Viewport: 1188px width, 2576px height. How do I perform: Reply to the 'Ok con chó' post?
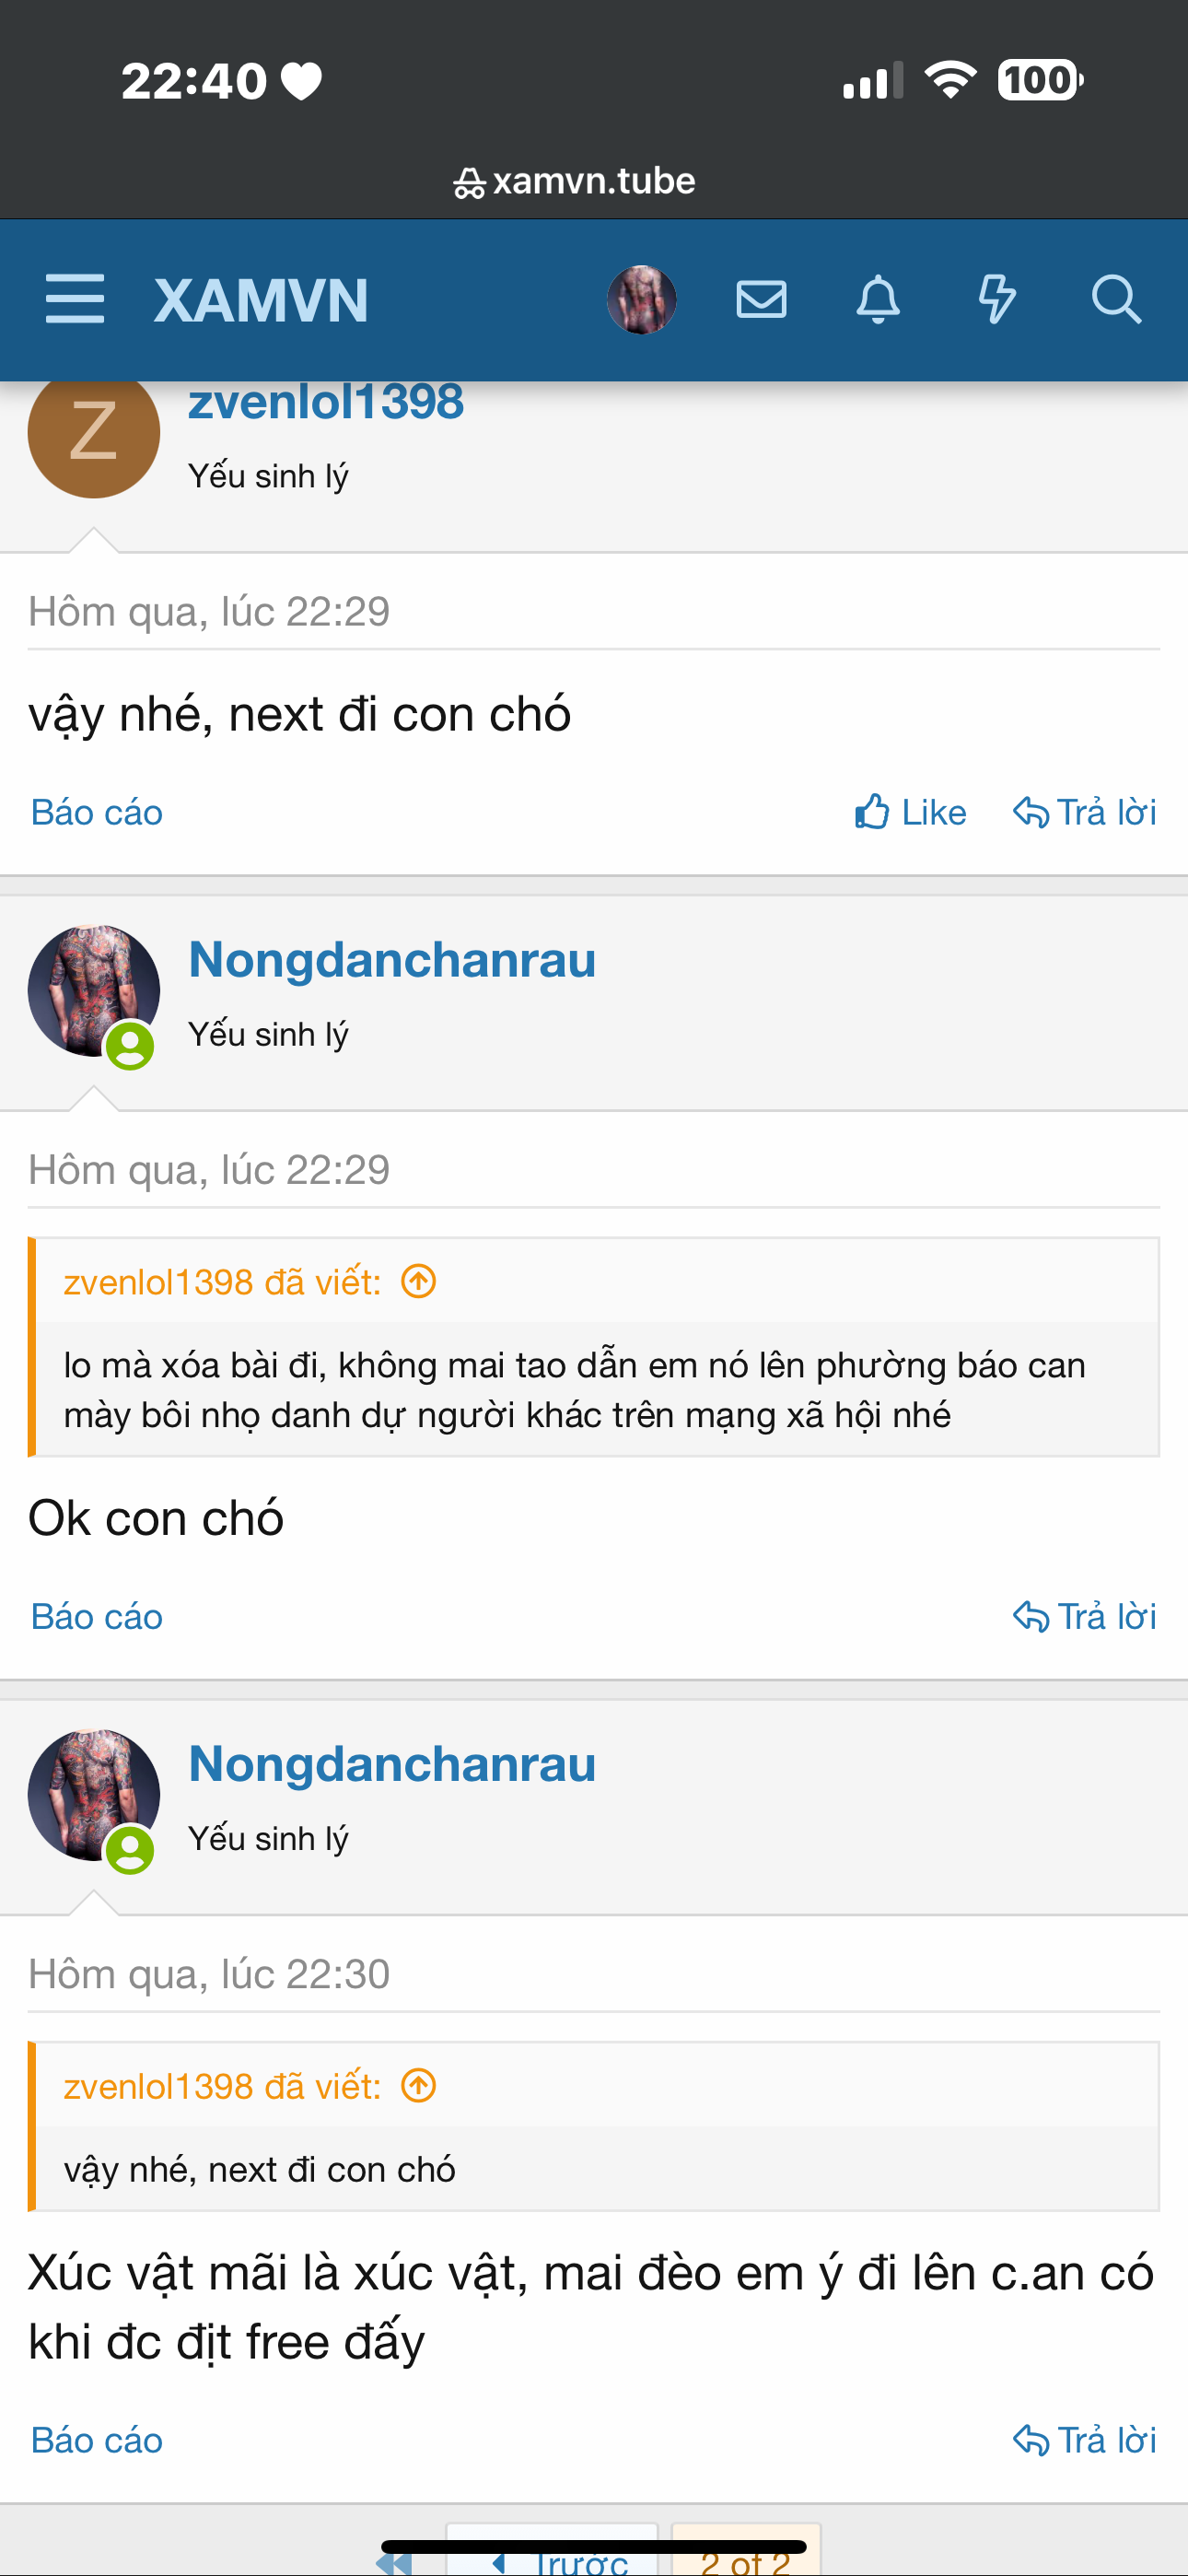pos(1085,1616)
